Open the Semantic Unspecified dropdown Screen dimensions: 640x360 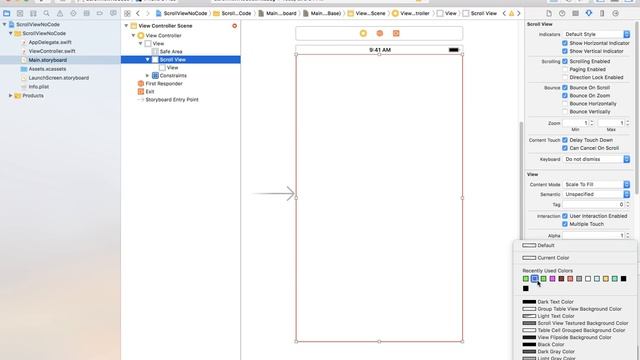coord(596,194)
